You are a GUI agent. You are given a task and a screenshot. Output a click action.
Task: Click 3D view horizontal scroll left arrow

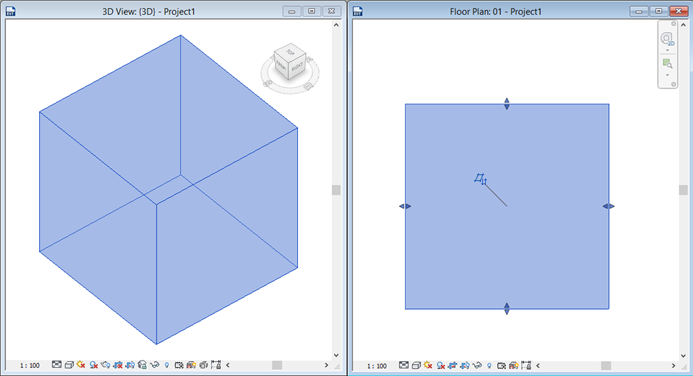[x=228, y=365]
